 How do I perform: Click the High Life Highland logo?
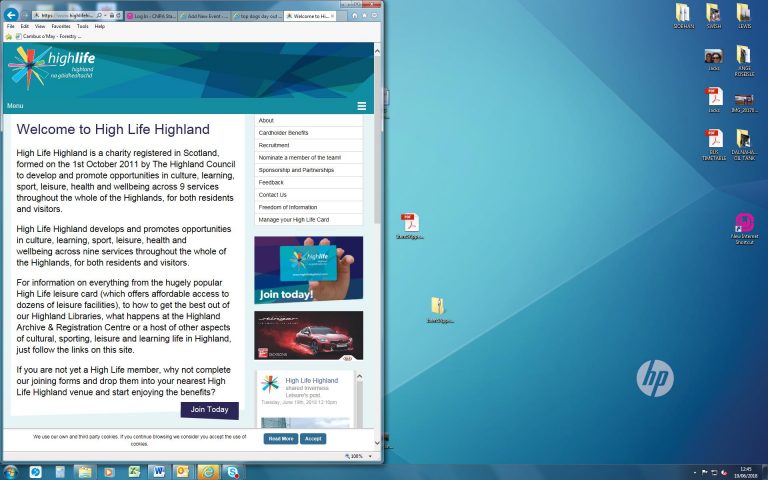51,68
